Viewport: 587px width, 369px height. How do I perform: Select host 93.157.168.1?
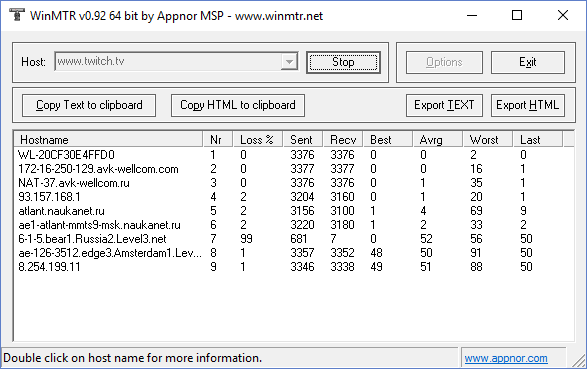(49, 197)
